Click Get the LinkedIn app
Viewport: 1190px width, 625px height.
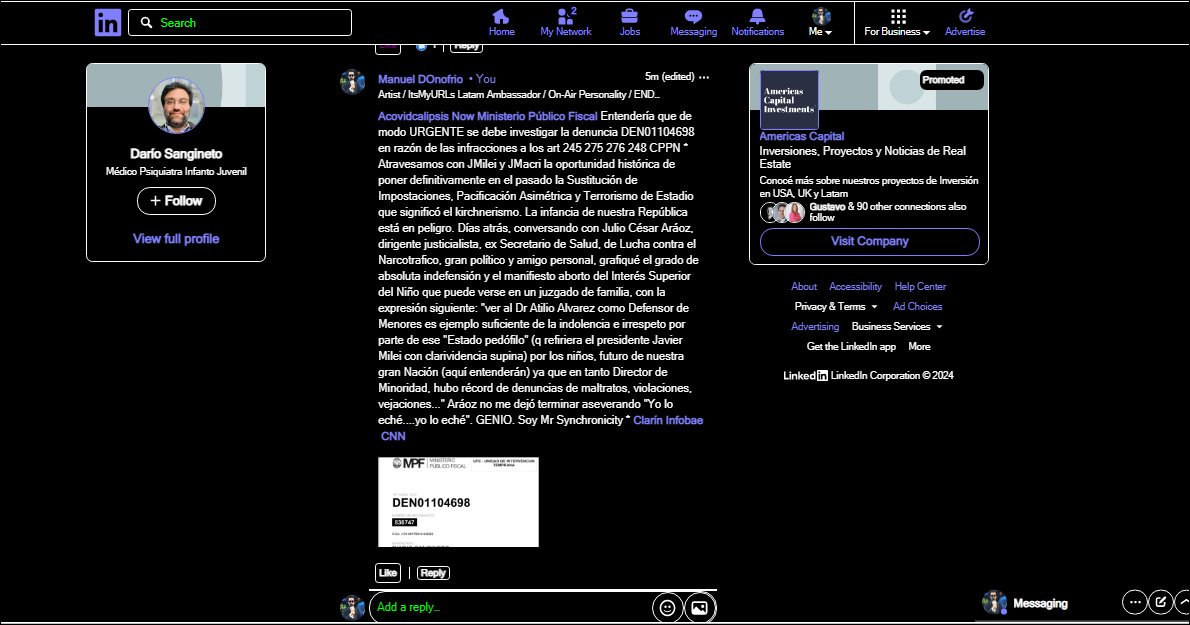pyautogui.click(x=851, y=346)
